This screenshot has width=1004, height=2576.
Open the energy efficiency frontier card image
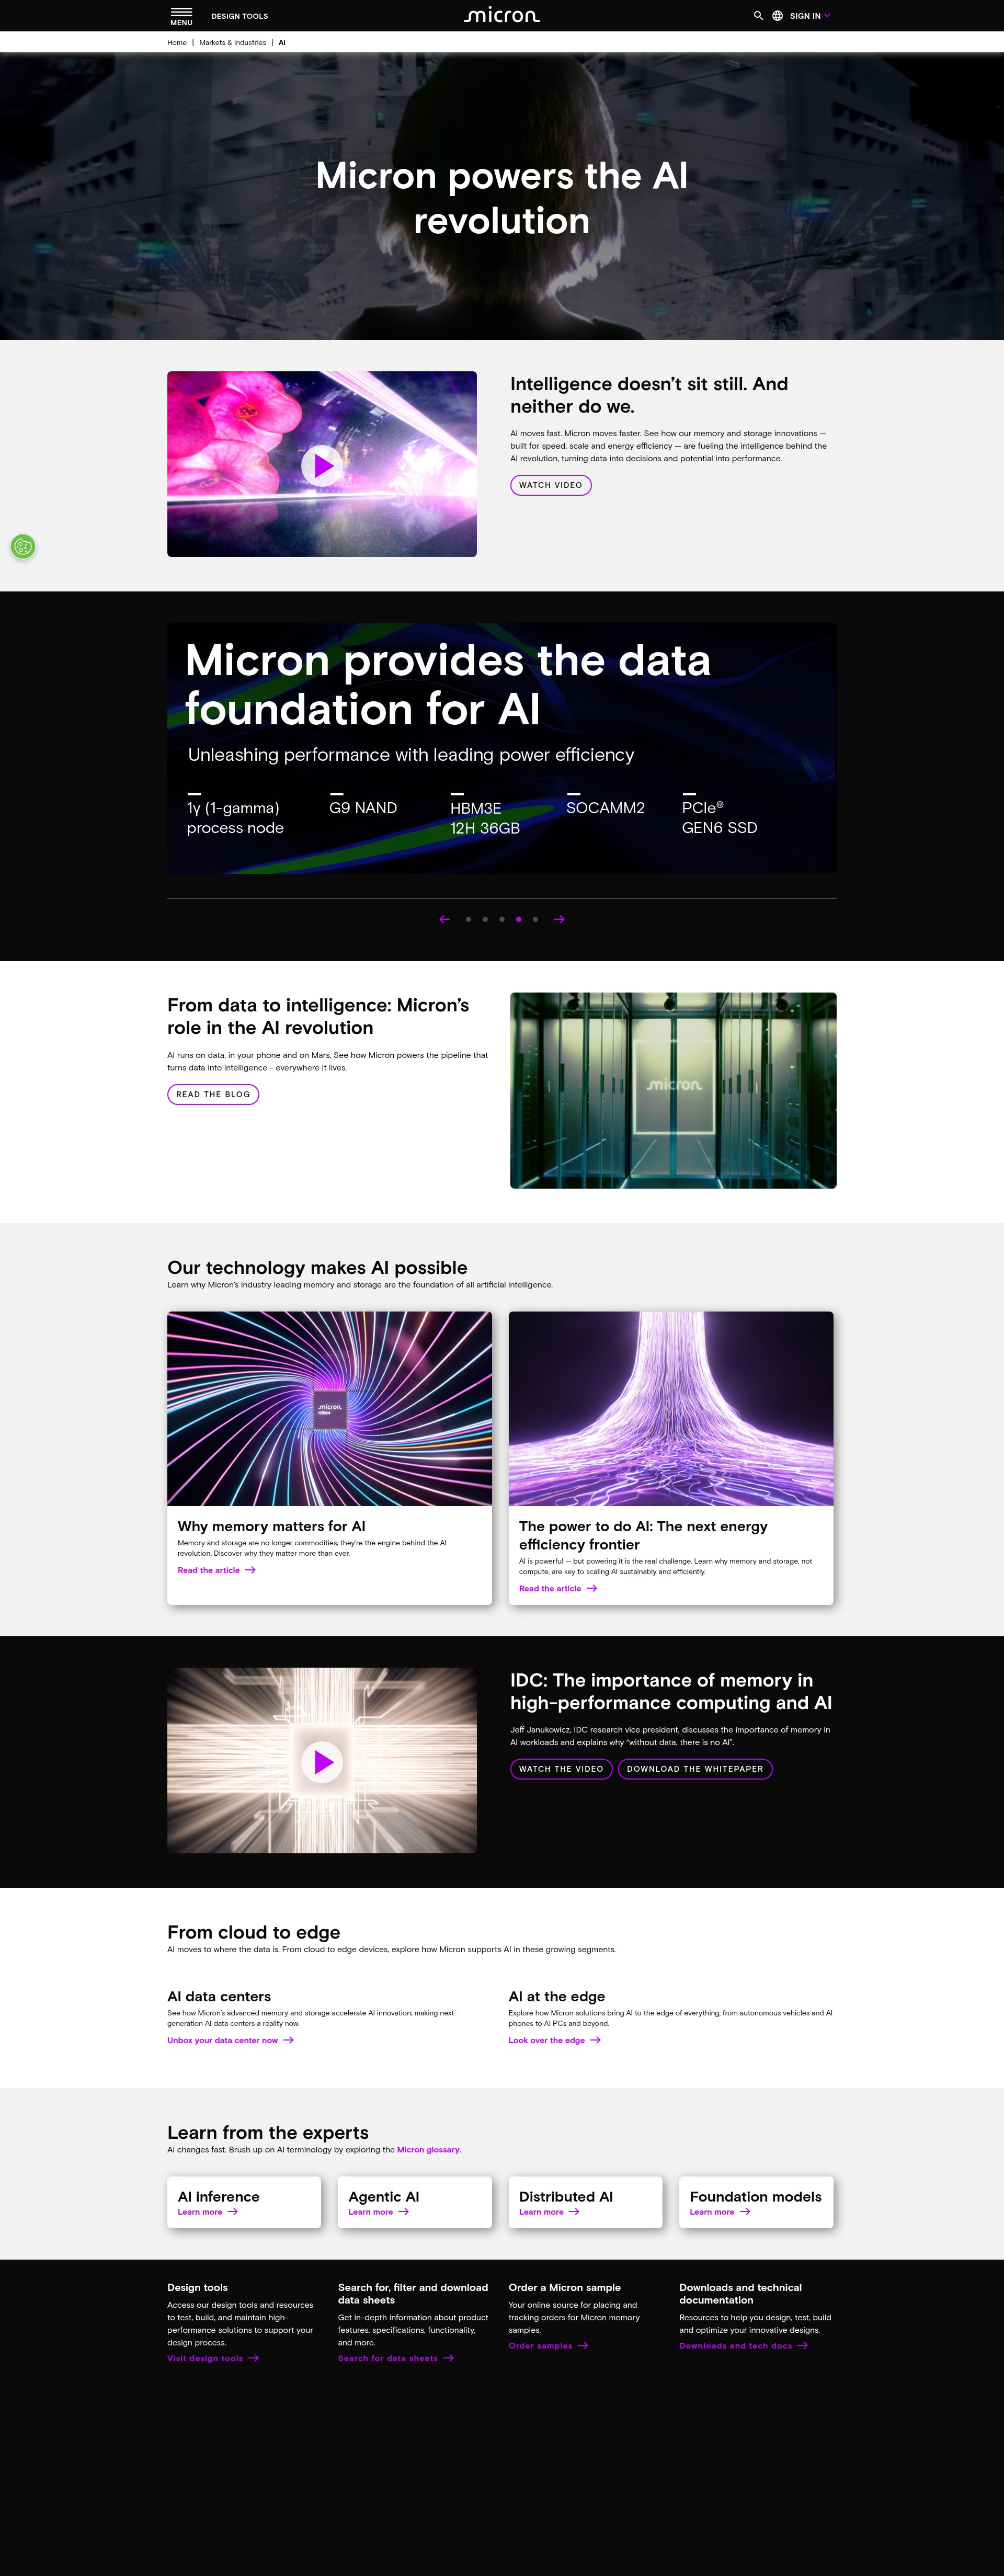671,1408
